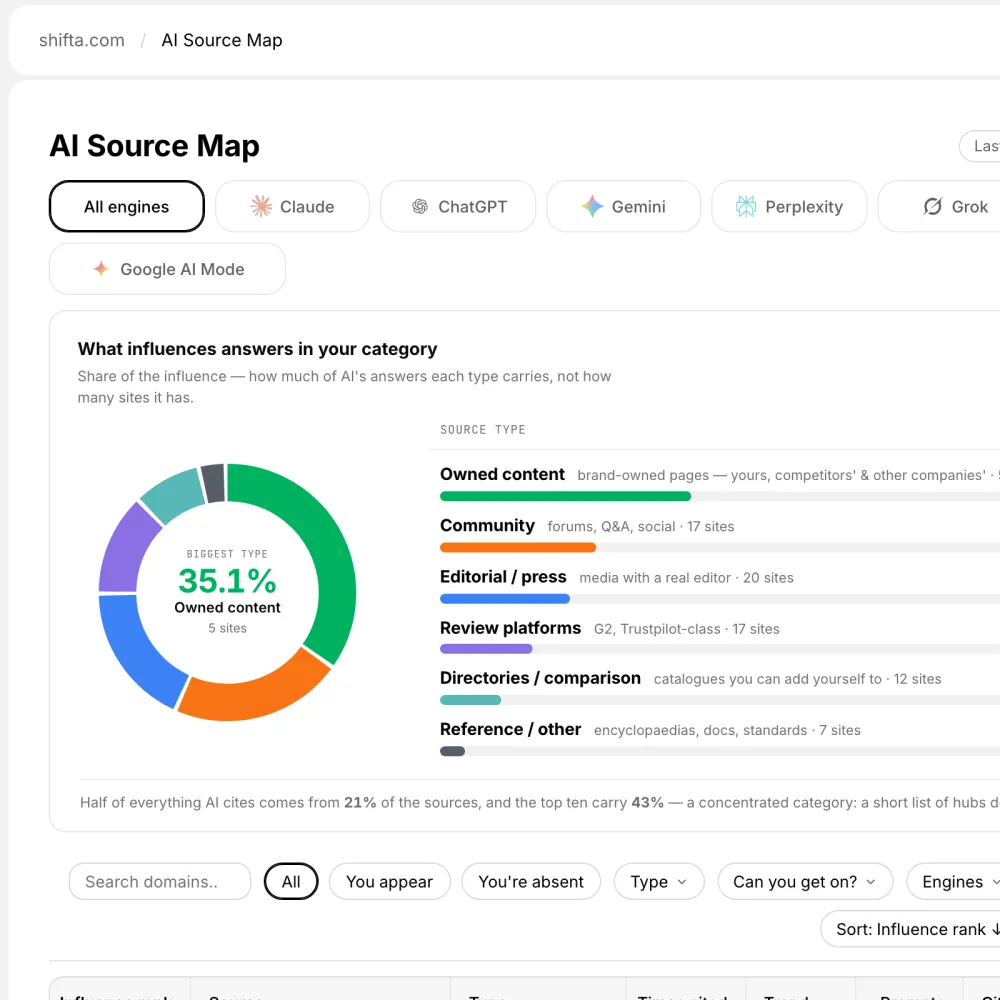This screenshot has height=1000, width=1000.
Task: Click the ChatGPT logo icon
Action: tap(420, 207)
